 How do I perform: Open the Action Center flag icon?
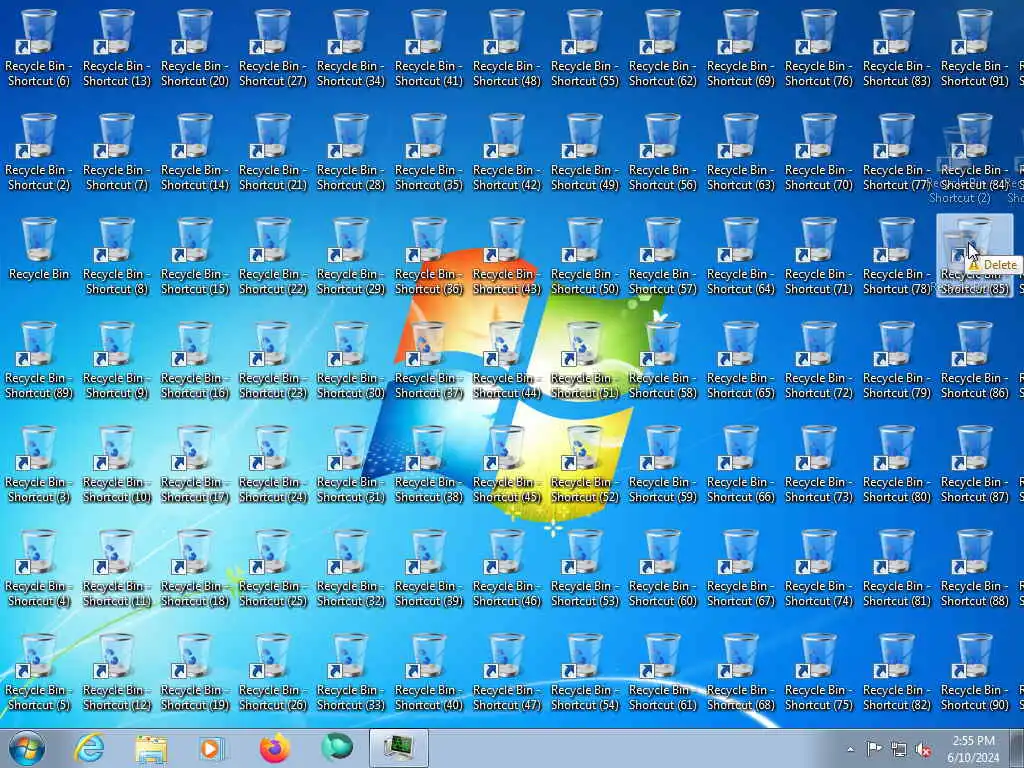coord(874,749)
